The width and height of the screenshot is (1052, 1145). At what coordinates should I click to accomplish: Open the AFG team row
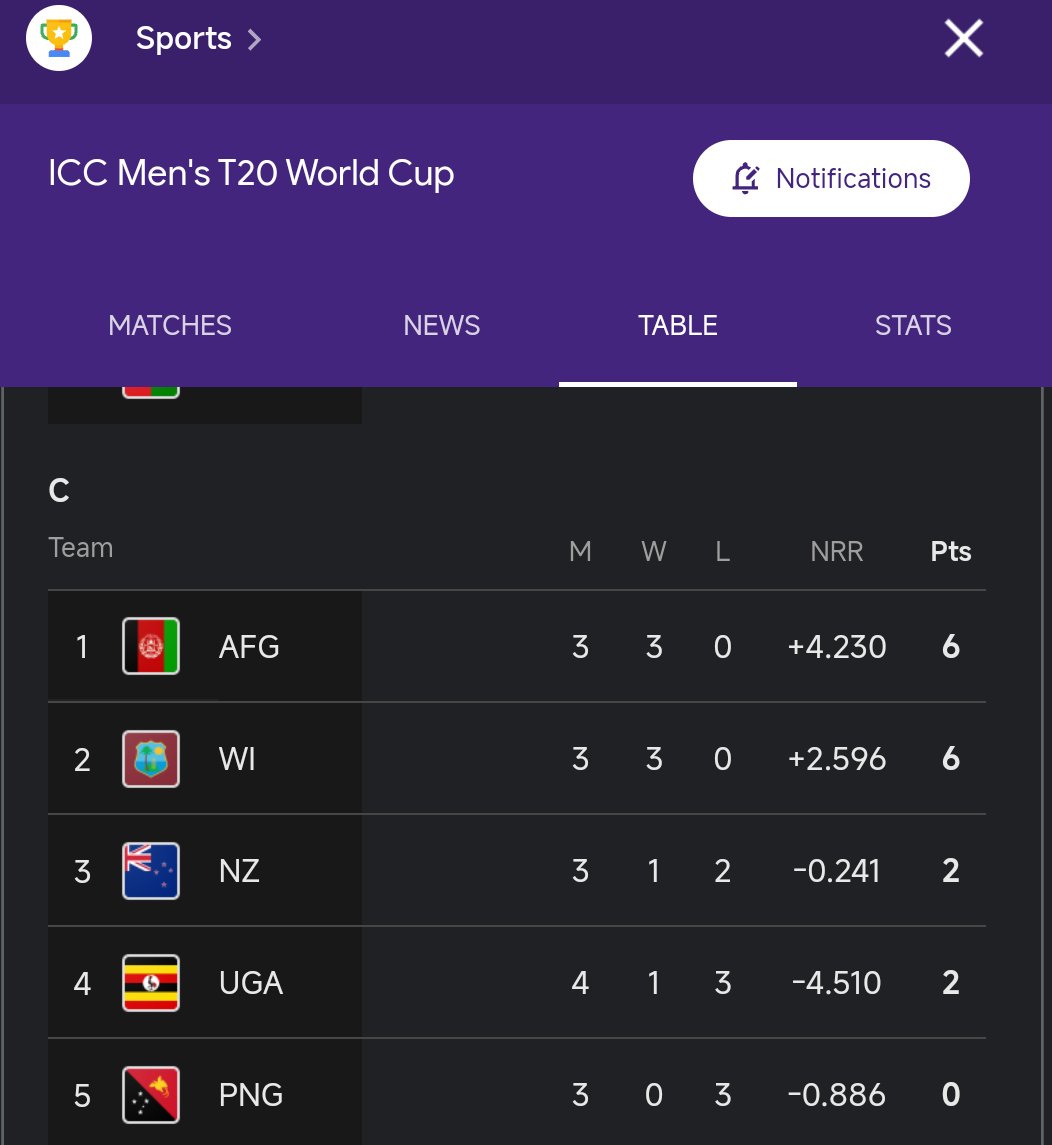[x=517, y=646]
